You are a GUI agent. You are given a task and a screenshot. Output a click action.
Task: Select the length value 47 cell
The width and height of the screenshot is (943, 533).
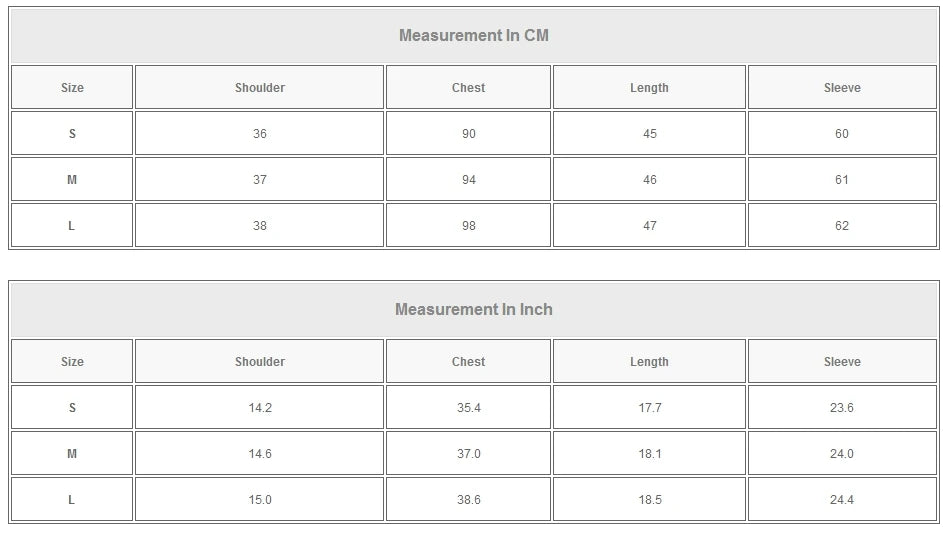click(x=649, y=226)
